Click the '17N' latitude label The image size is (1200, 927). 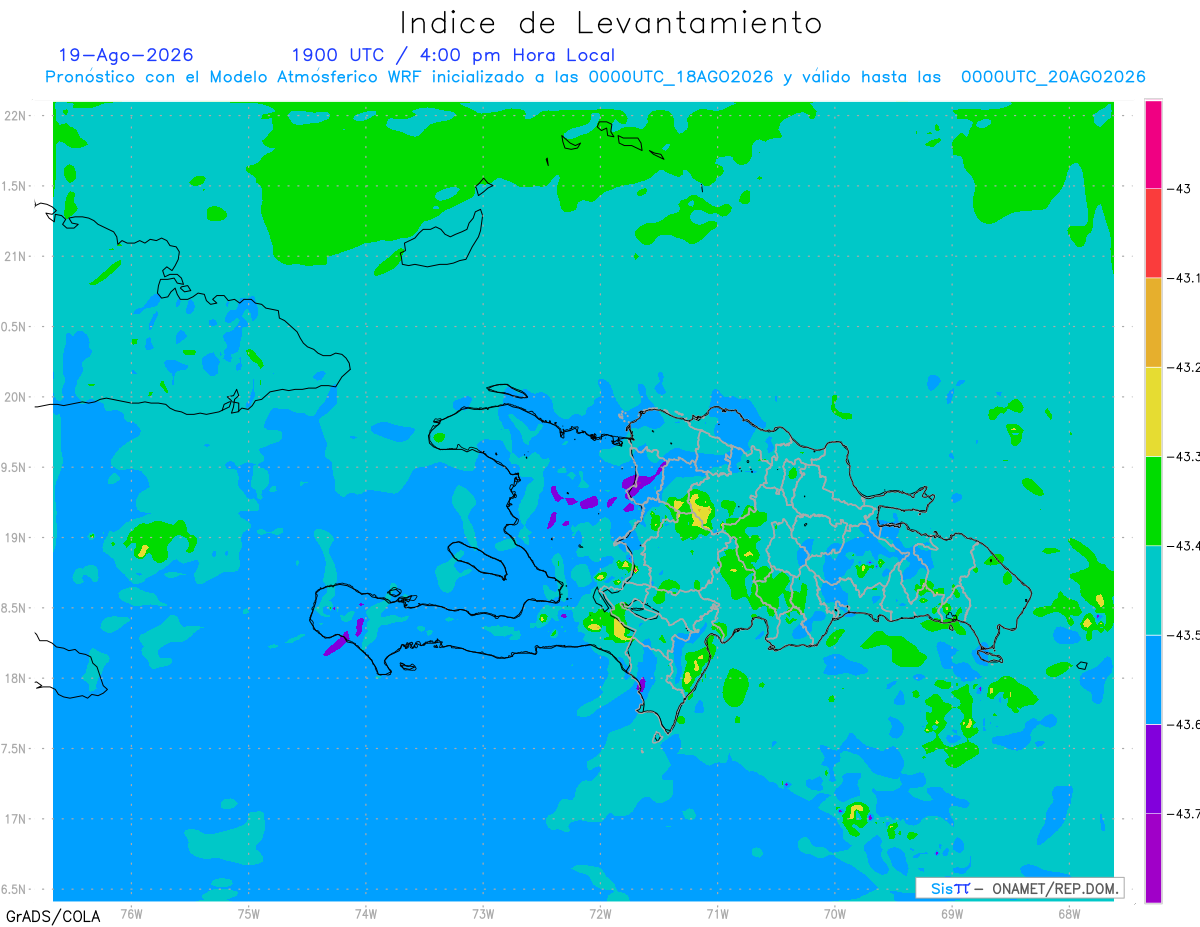(16, 819)
